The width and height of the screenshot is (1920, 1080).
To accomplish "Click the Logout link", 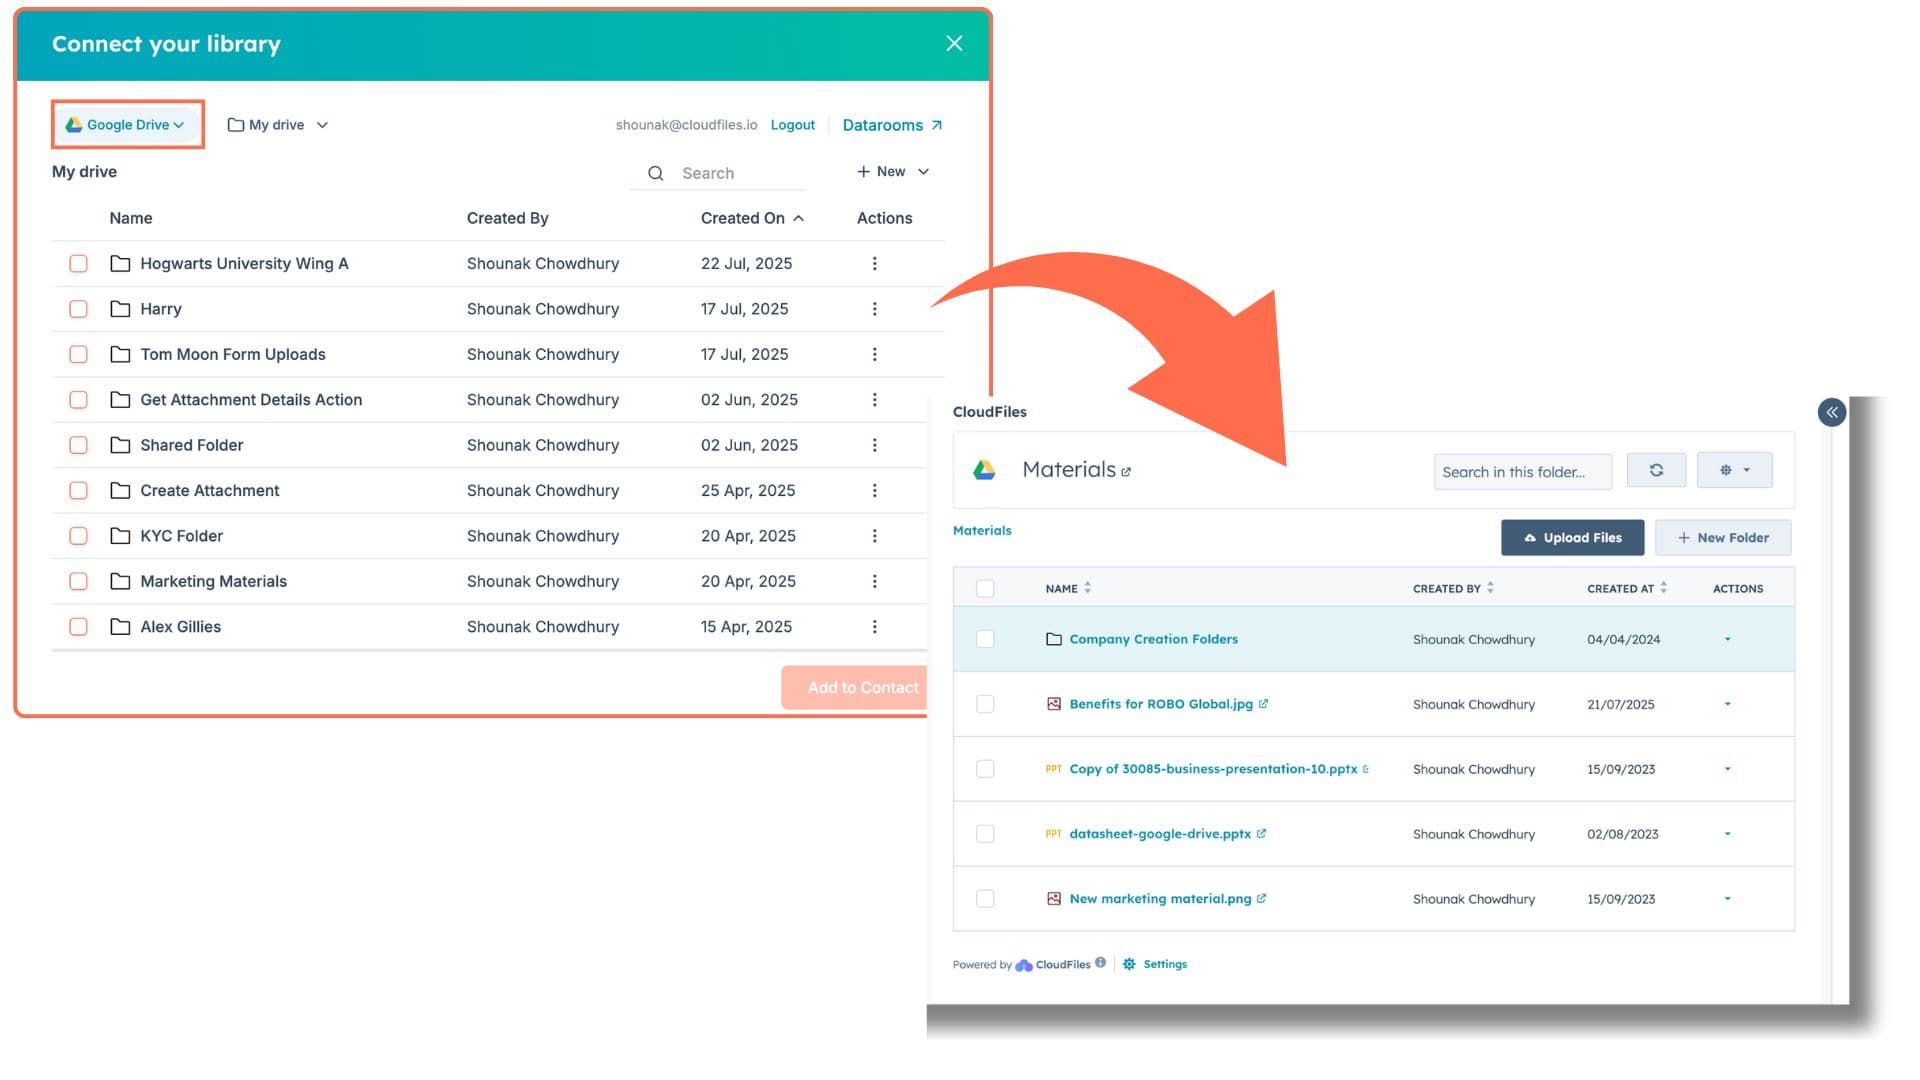I will pyautogui.click(x=792, y=124).
